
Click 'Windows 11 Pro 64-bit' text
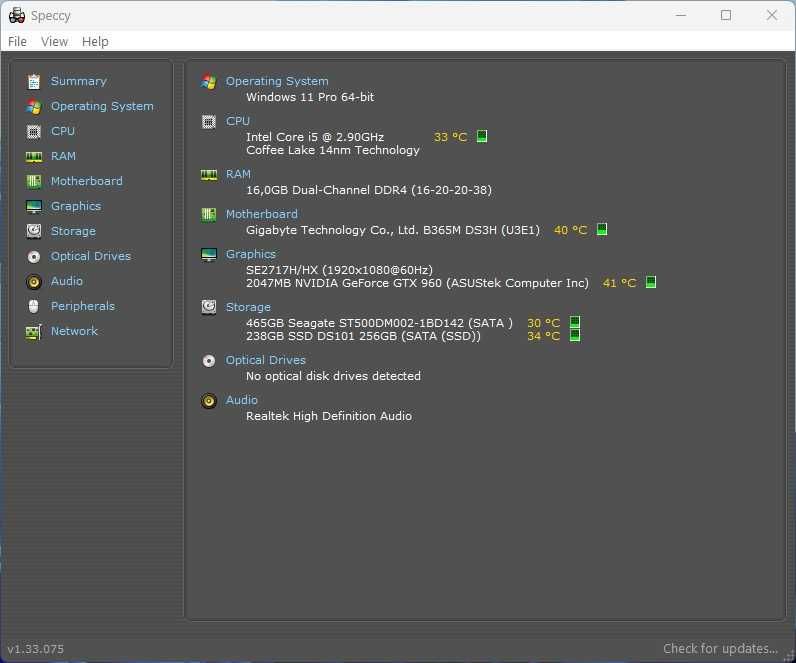click(x=310, y=97)
